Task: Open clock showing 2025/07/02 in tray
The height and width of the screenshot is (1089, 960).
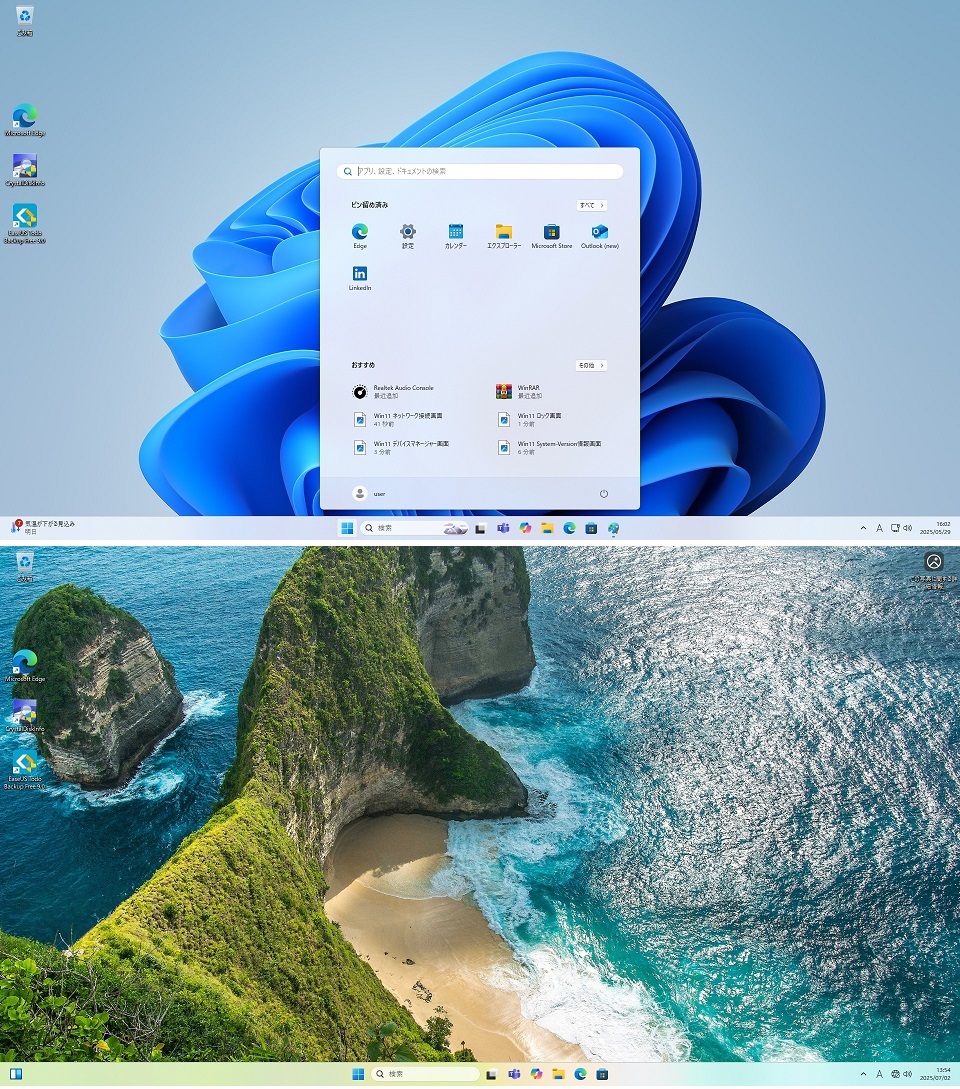Action: click(x=935, y=1074)
